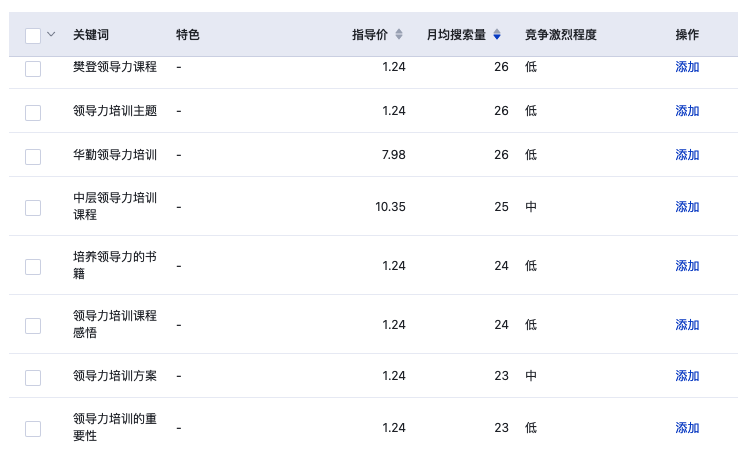The height and width of the screenshot is (456, 738).
Task: Sort by 指导价 column sort icon
Action: [399, 34]
